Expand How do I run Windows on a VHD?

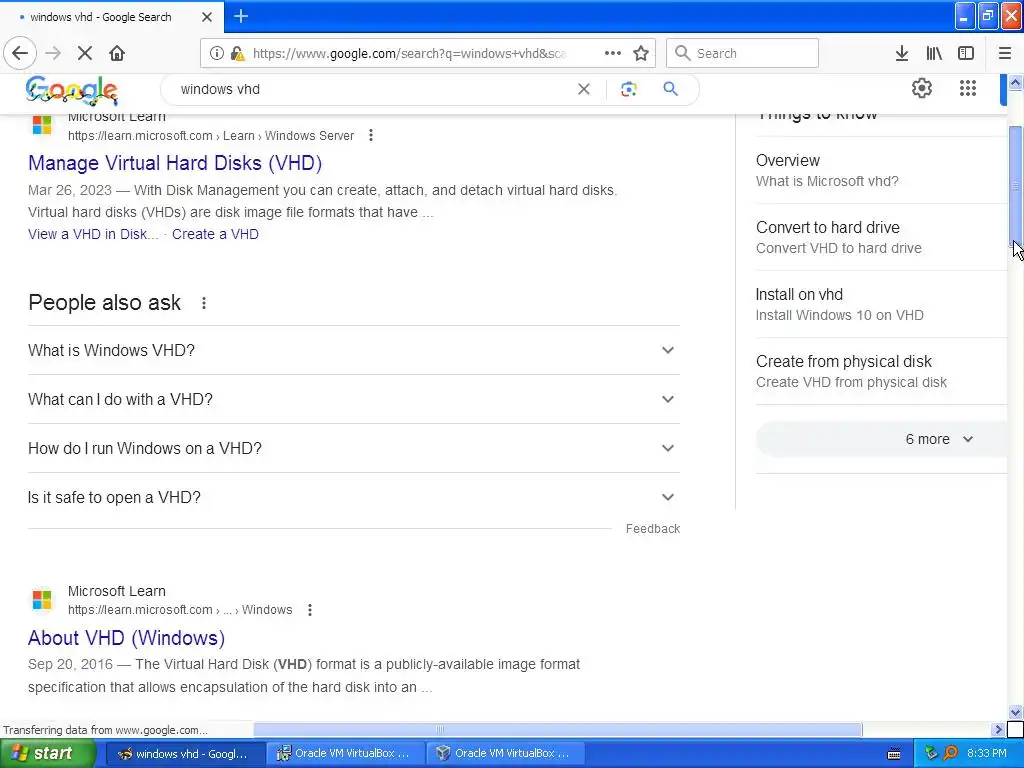pyautogui.click(x=353, y=448)
